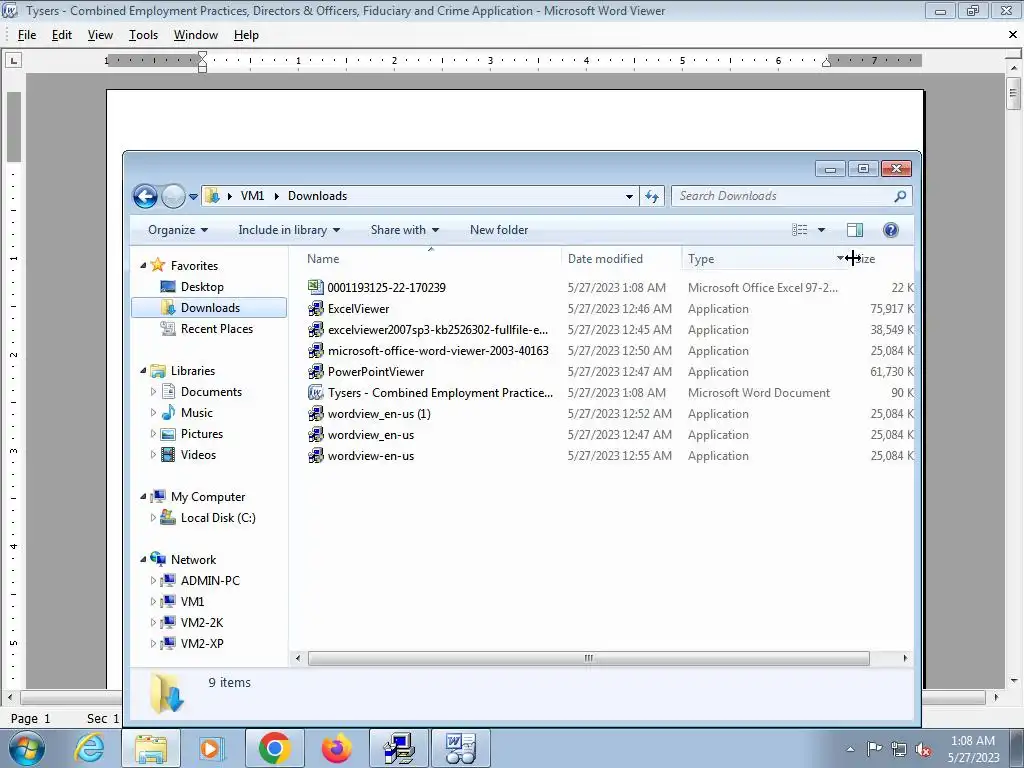Expand the Local Disk (C:) node
1024x768 pixels.
pos(153,518)
